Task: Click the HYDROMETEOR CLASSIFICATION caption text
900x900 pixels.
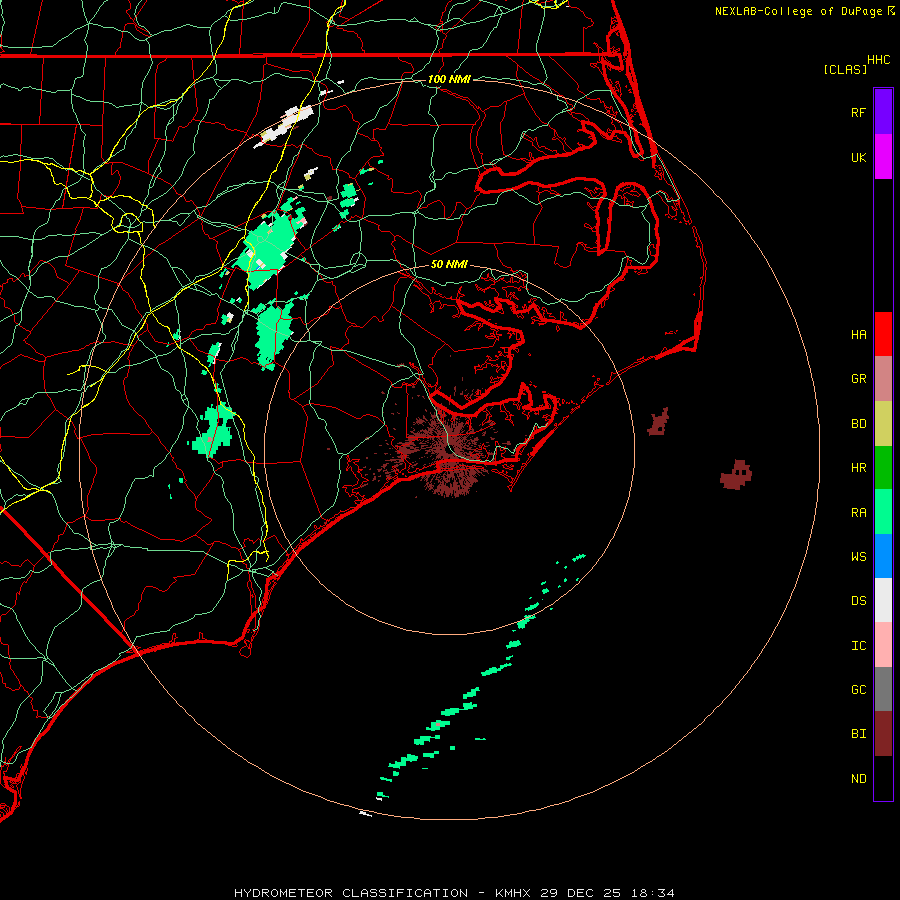Action: click(x=351, y=893)
